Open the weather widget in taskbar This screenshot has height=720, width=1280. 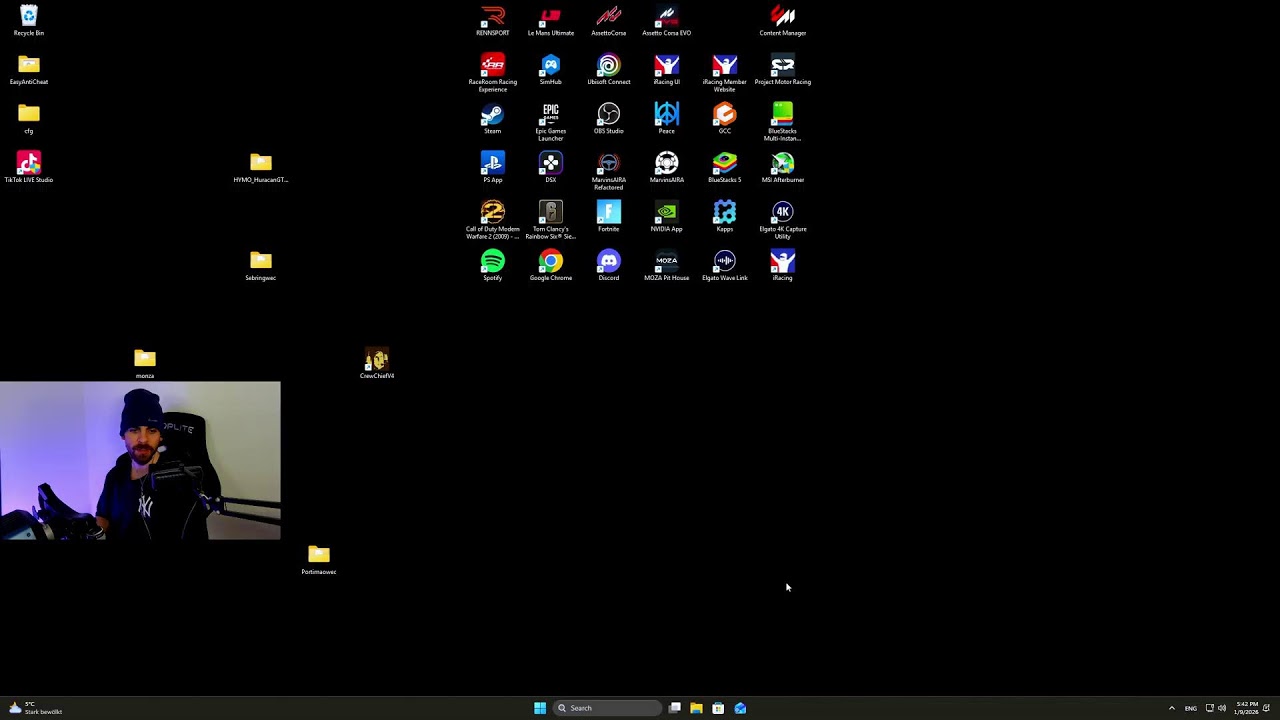(x=35, y=708)
